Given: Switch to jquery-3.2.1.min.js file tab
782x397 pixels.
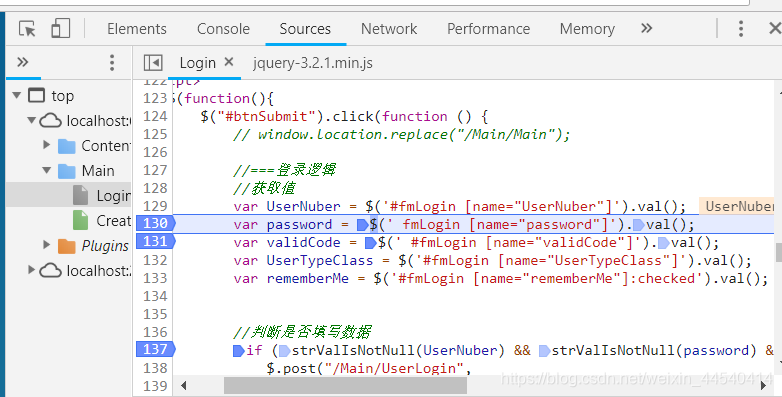Looking at the screenshot, I should tap(313, 63).
